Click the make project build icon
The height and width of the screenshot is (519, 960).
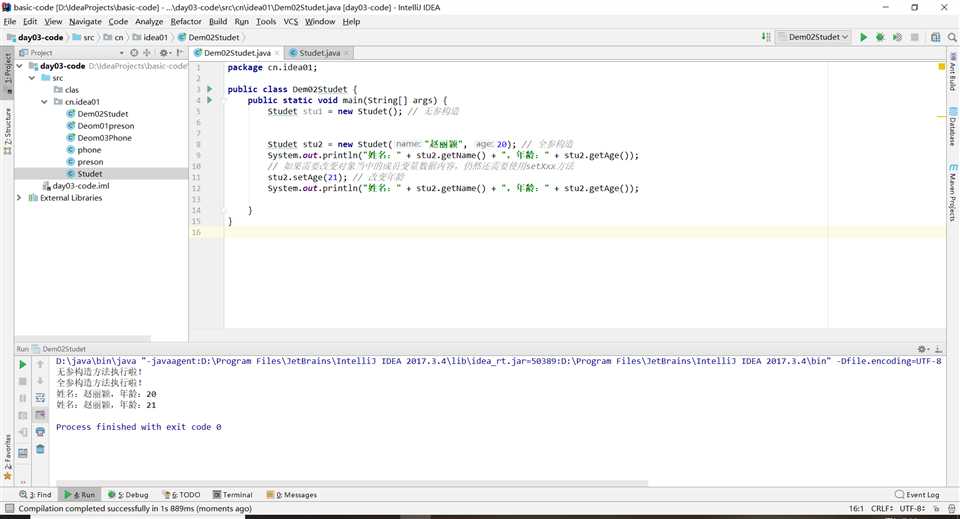coord(766,37)
